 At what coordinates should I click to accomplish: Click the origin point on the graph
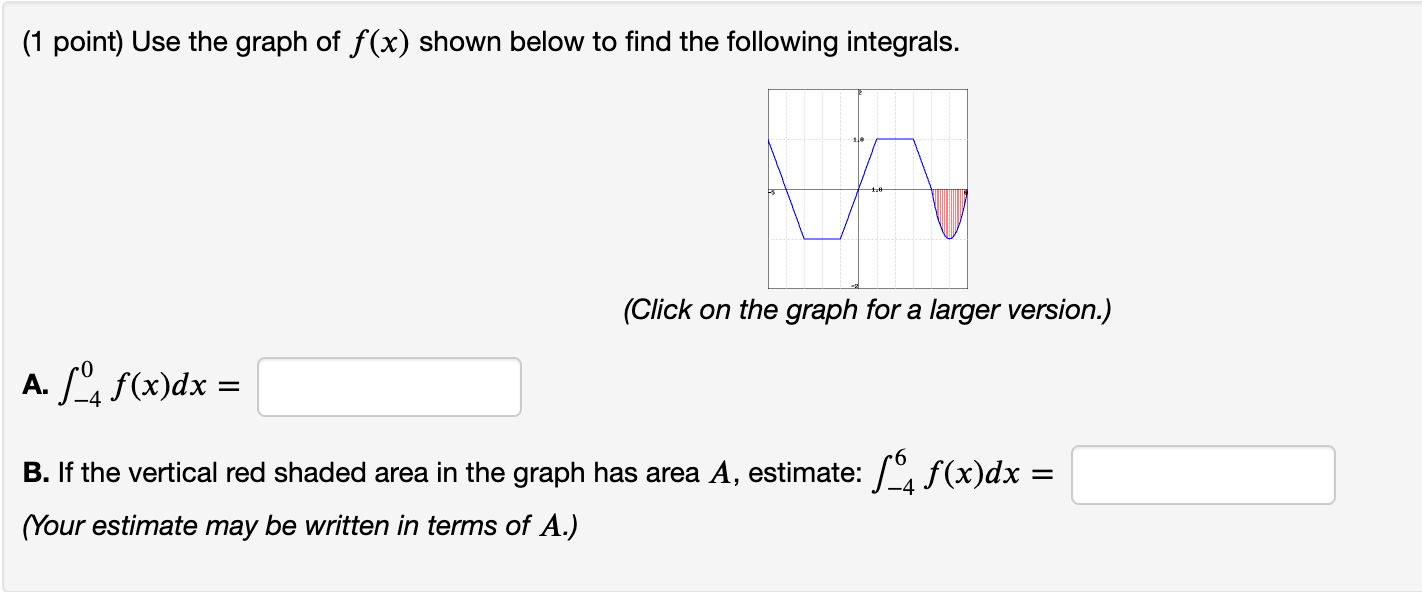click(x=858, y=189)
